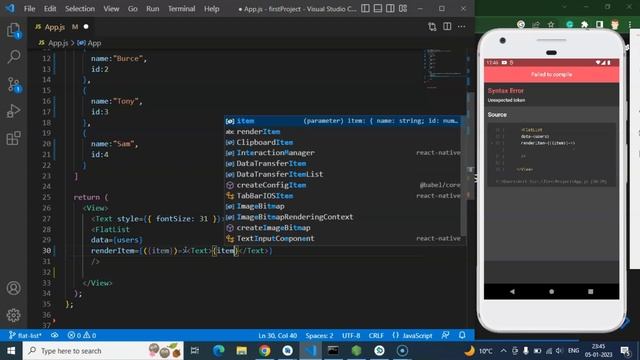Click the Chrome profile avatar
Screen dimensions: 640x360
615,24
